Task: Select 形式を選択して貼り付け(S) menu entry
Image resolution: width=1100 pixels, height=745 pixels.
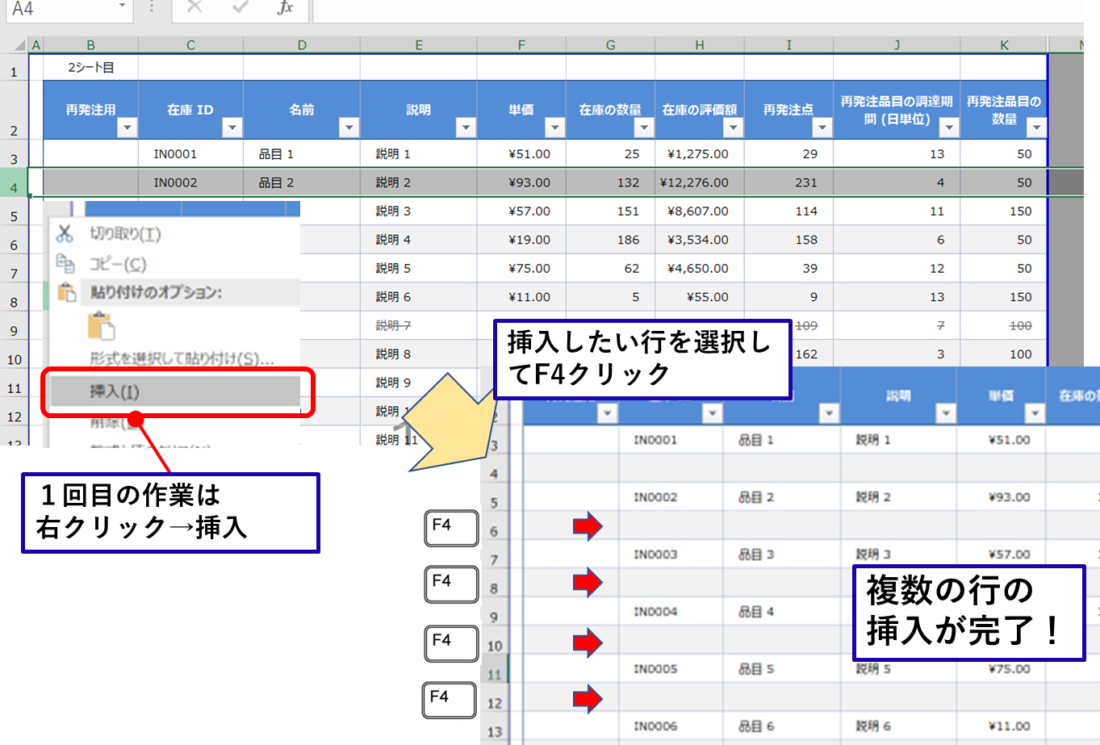Action: 182,358
